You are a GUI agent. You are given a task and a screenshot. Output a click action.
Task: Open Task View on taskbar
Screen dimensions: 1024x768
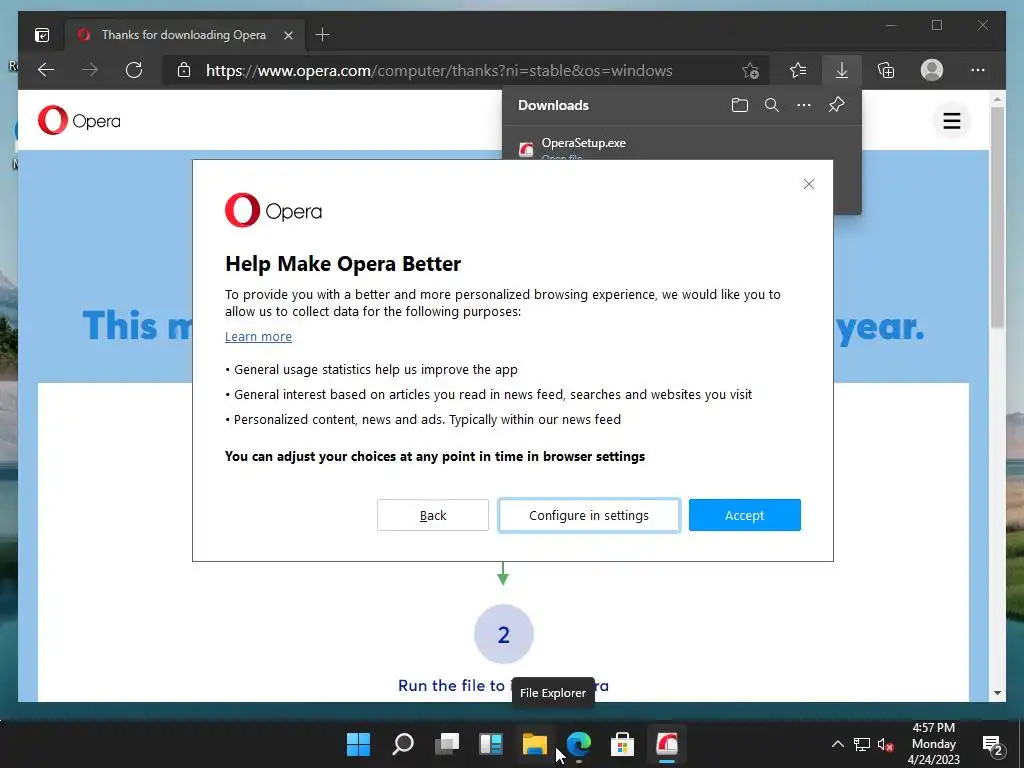pos(447,744)
